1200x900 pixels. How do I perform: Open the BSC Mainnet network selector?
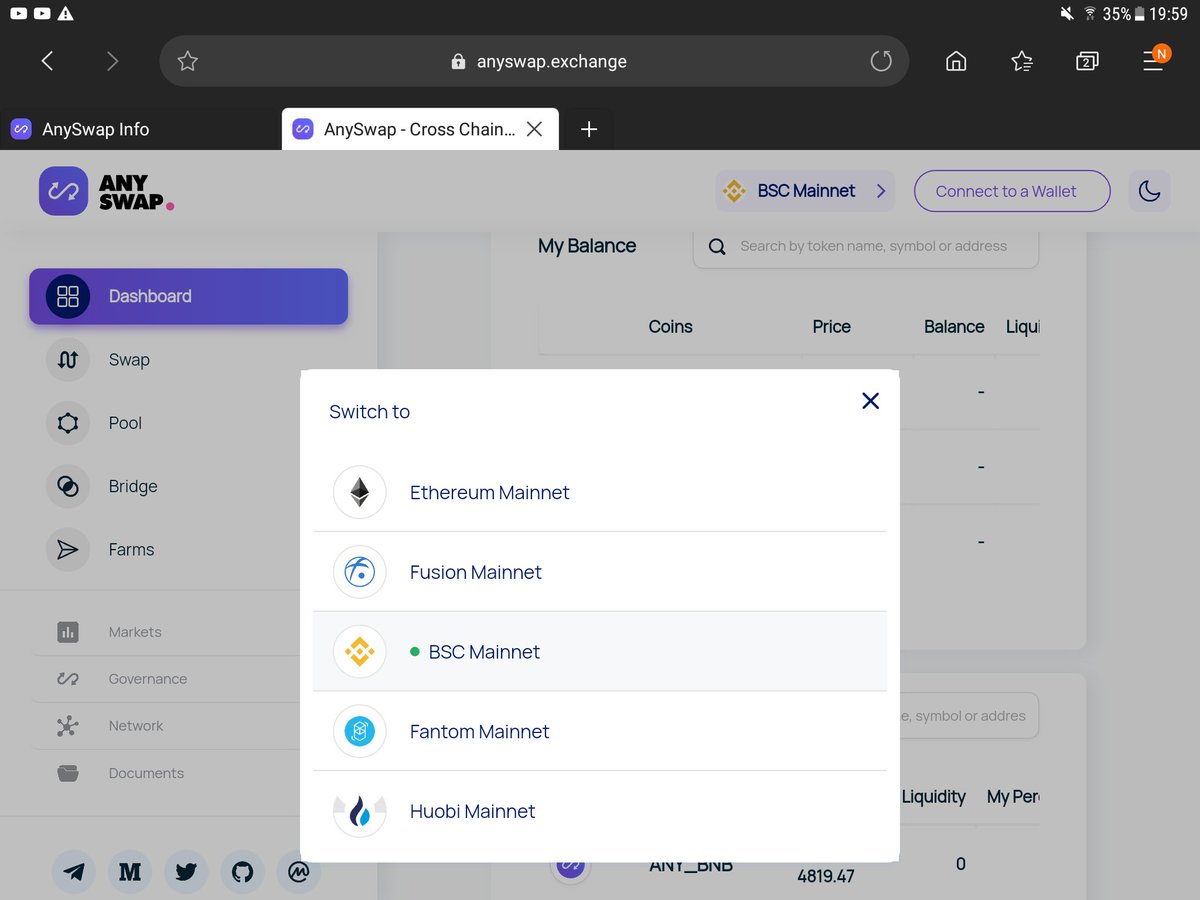tap(805, 191)
